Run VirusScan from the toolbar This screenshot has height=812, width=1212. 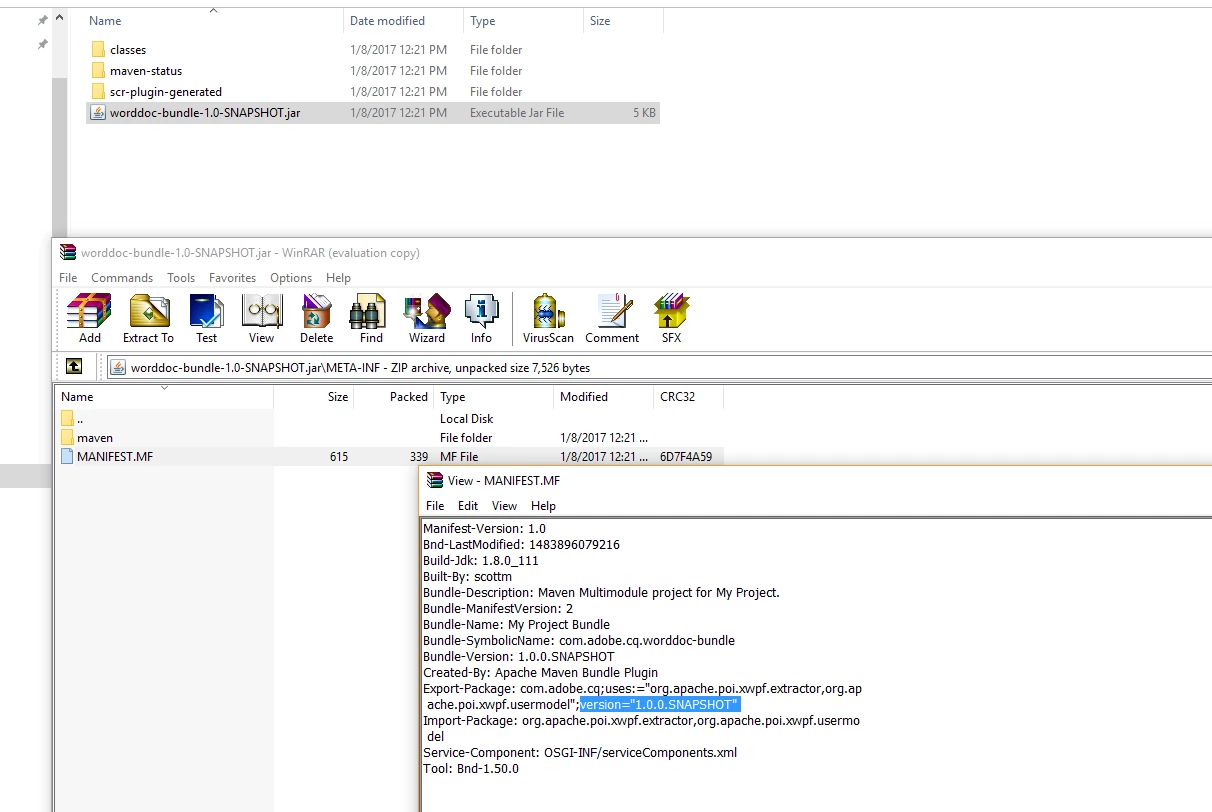(x=548, y=312)
